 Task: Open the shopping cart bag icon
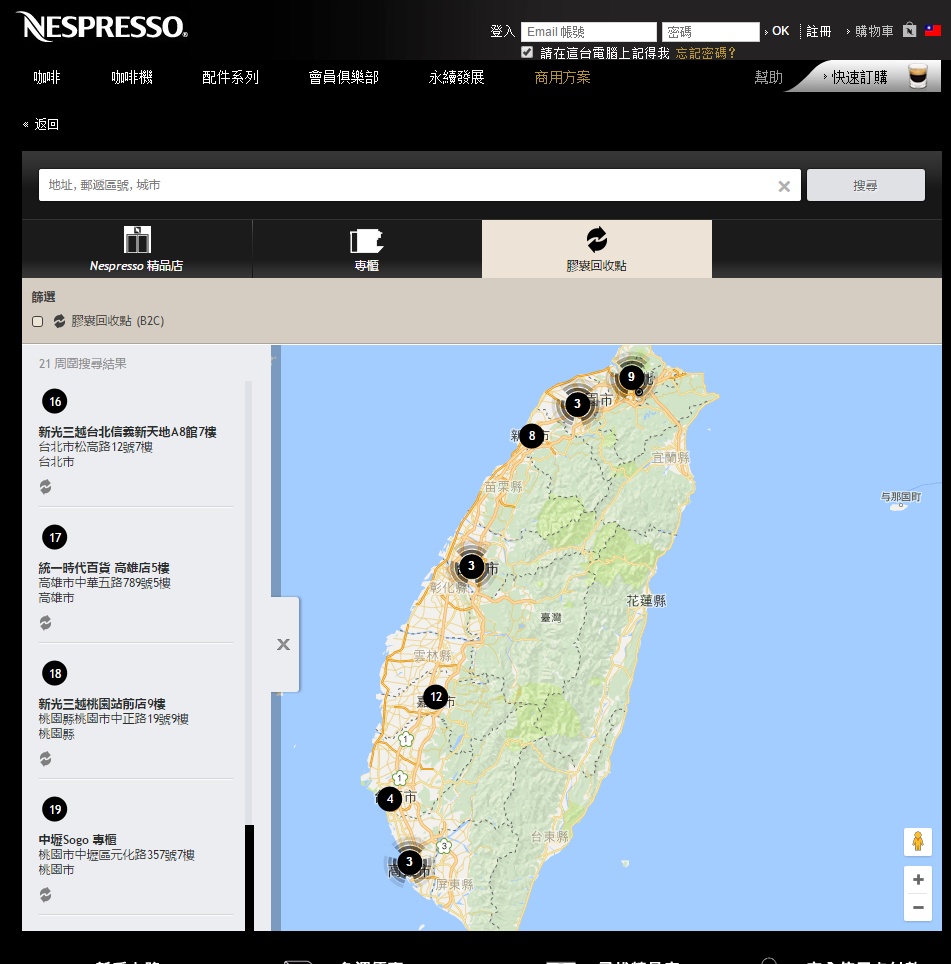[x=909, y=30]
